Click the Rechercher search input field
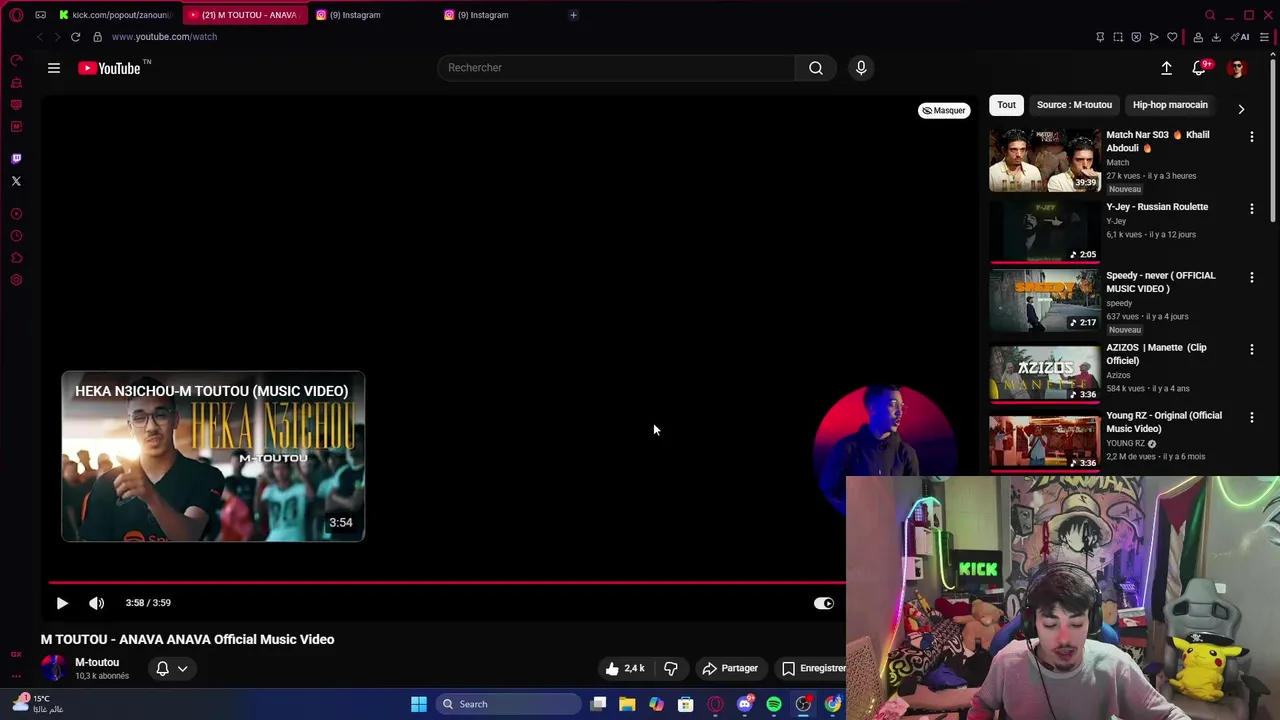This screenshot has height=720, width=1280. pyautogui.click(x=616, y=68)
